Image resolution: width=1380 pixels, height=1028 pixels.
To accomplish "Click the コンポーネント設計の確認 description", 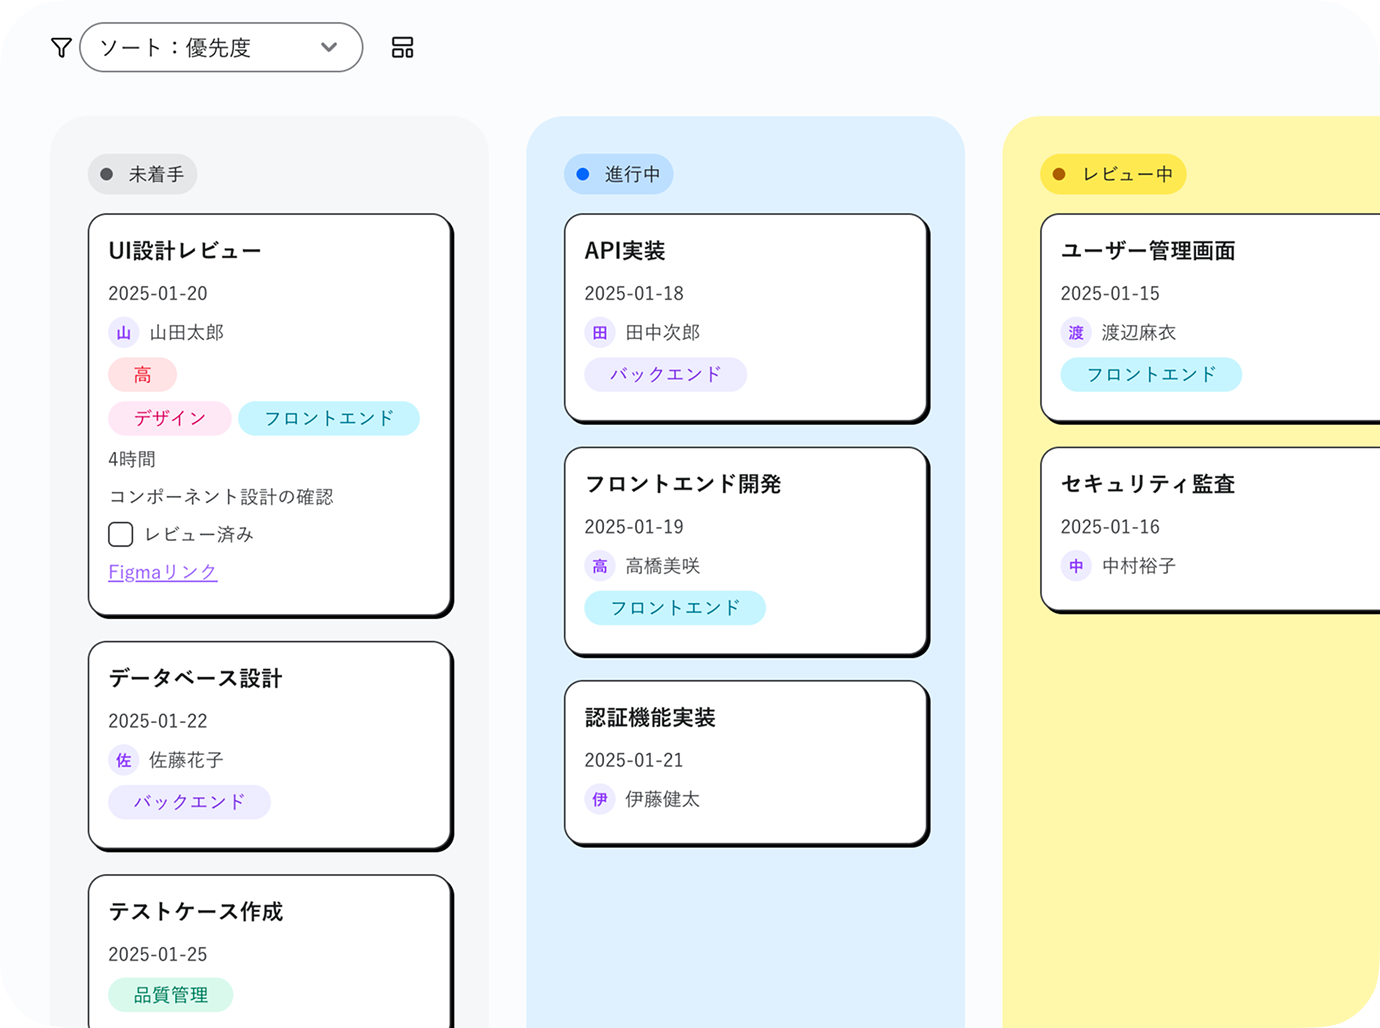I will 221,497.
